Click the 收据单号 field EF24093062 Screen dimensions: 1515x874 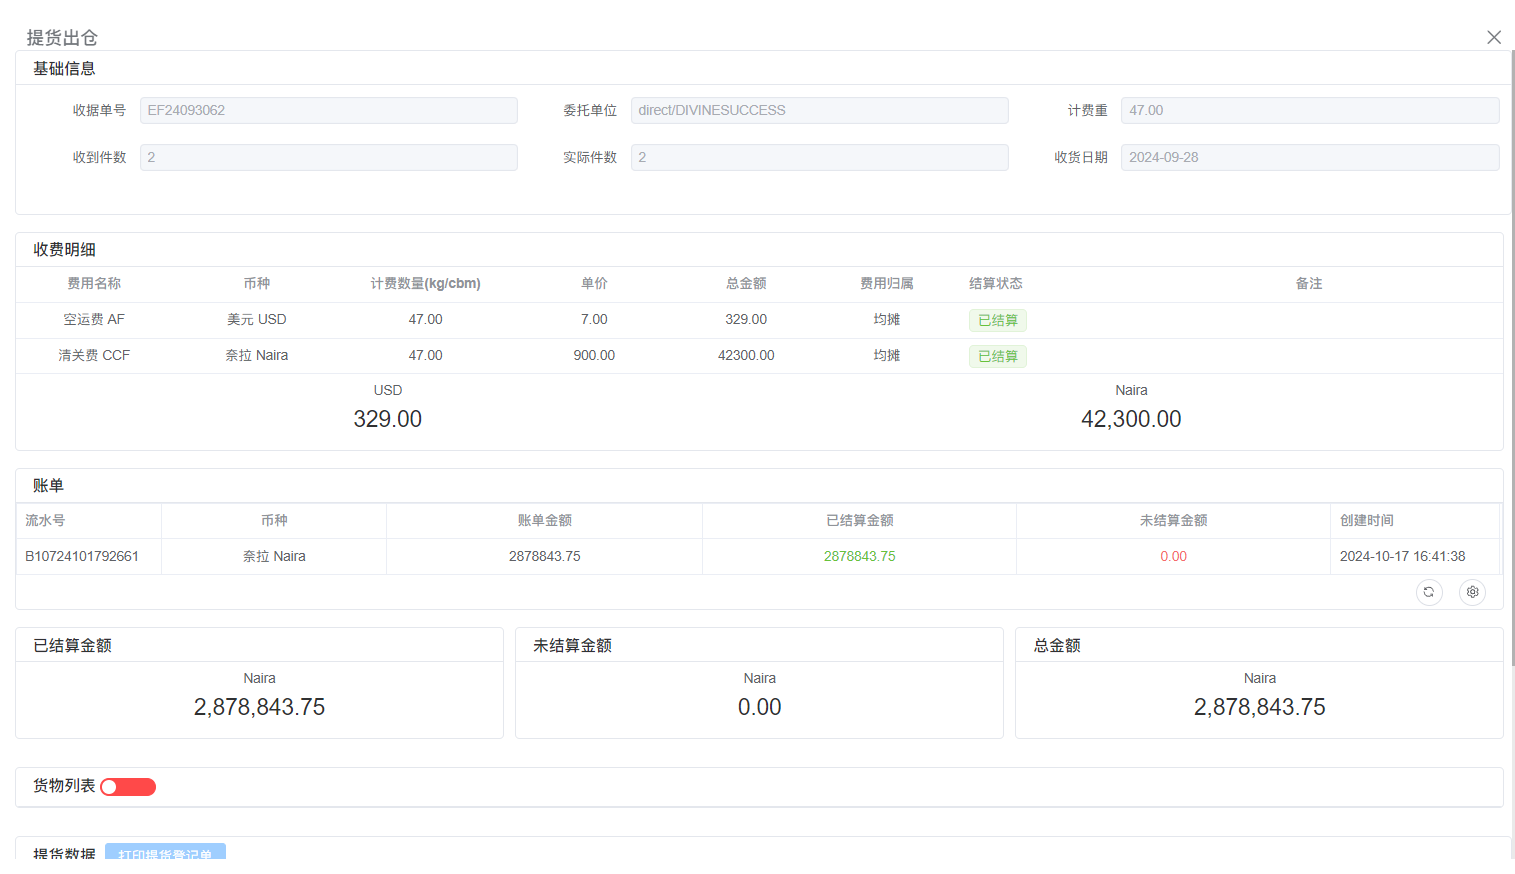pyautogui.click(x=329, y=110)
